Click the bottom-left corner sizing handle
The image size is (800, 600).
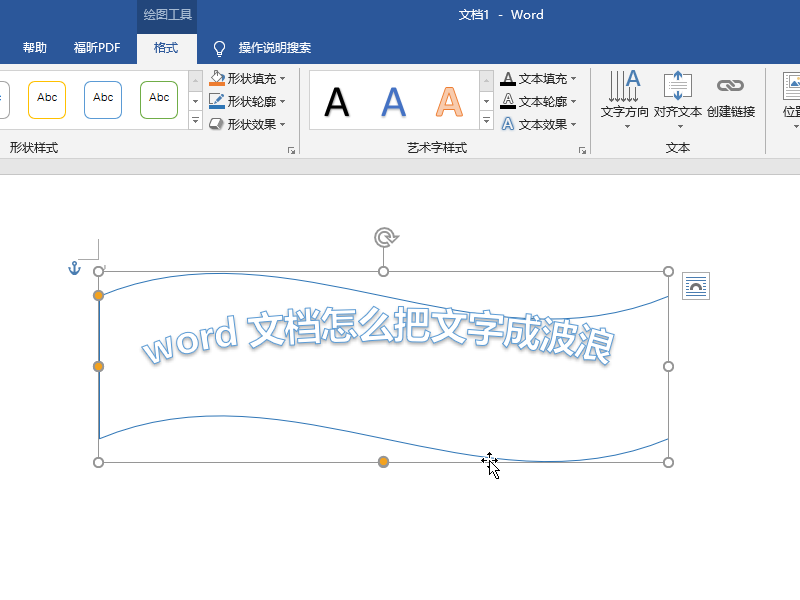(98, 462)
